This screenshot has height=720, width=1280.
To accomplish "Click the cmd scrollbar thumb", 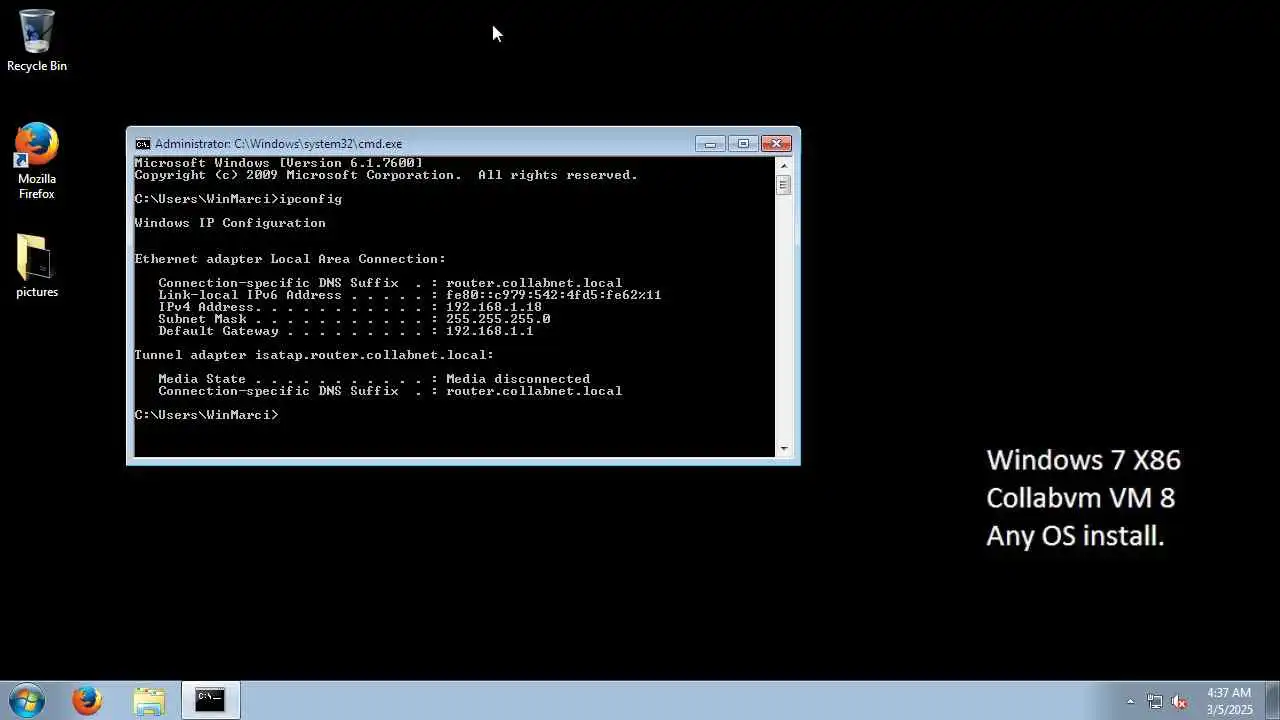I will tap(784, 185).
